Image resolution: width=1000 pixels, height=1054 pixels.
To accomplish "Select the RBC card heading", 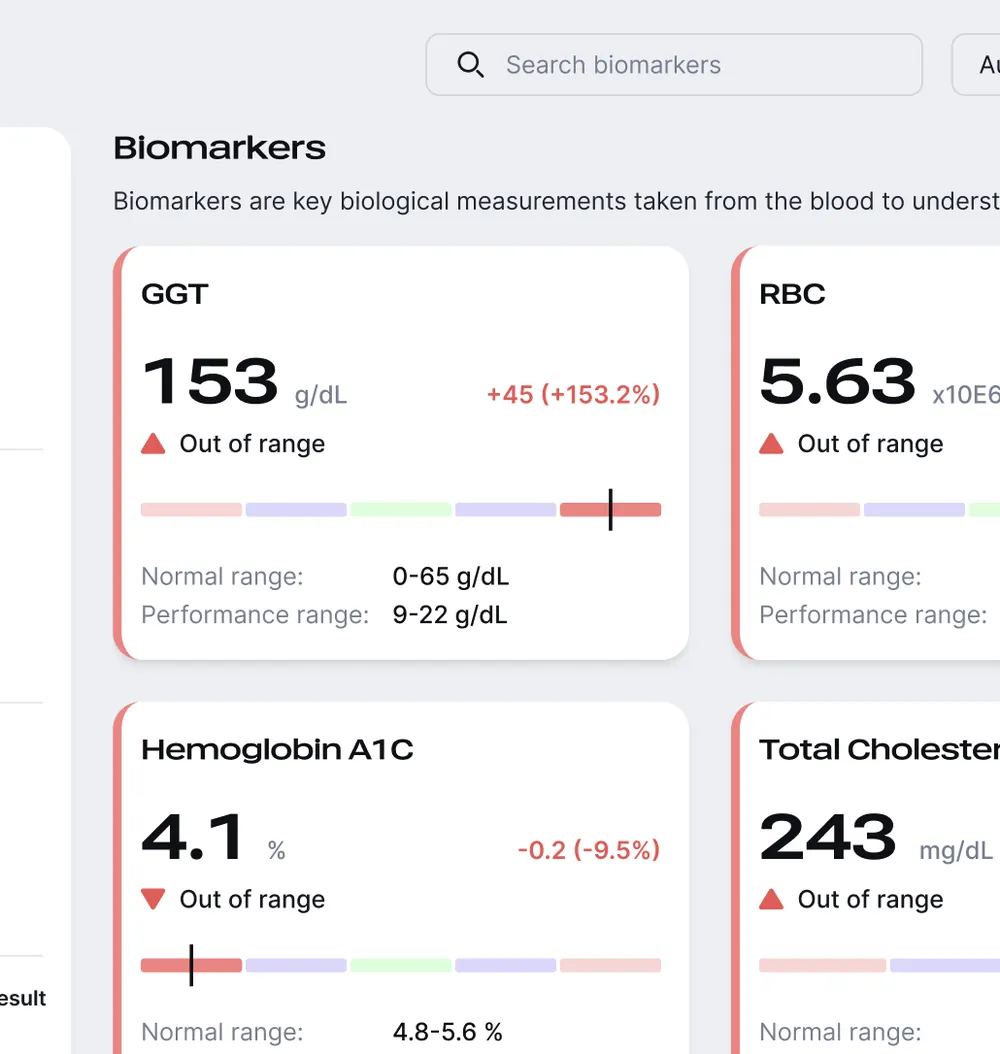I will point(792,294).
